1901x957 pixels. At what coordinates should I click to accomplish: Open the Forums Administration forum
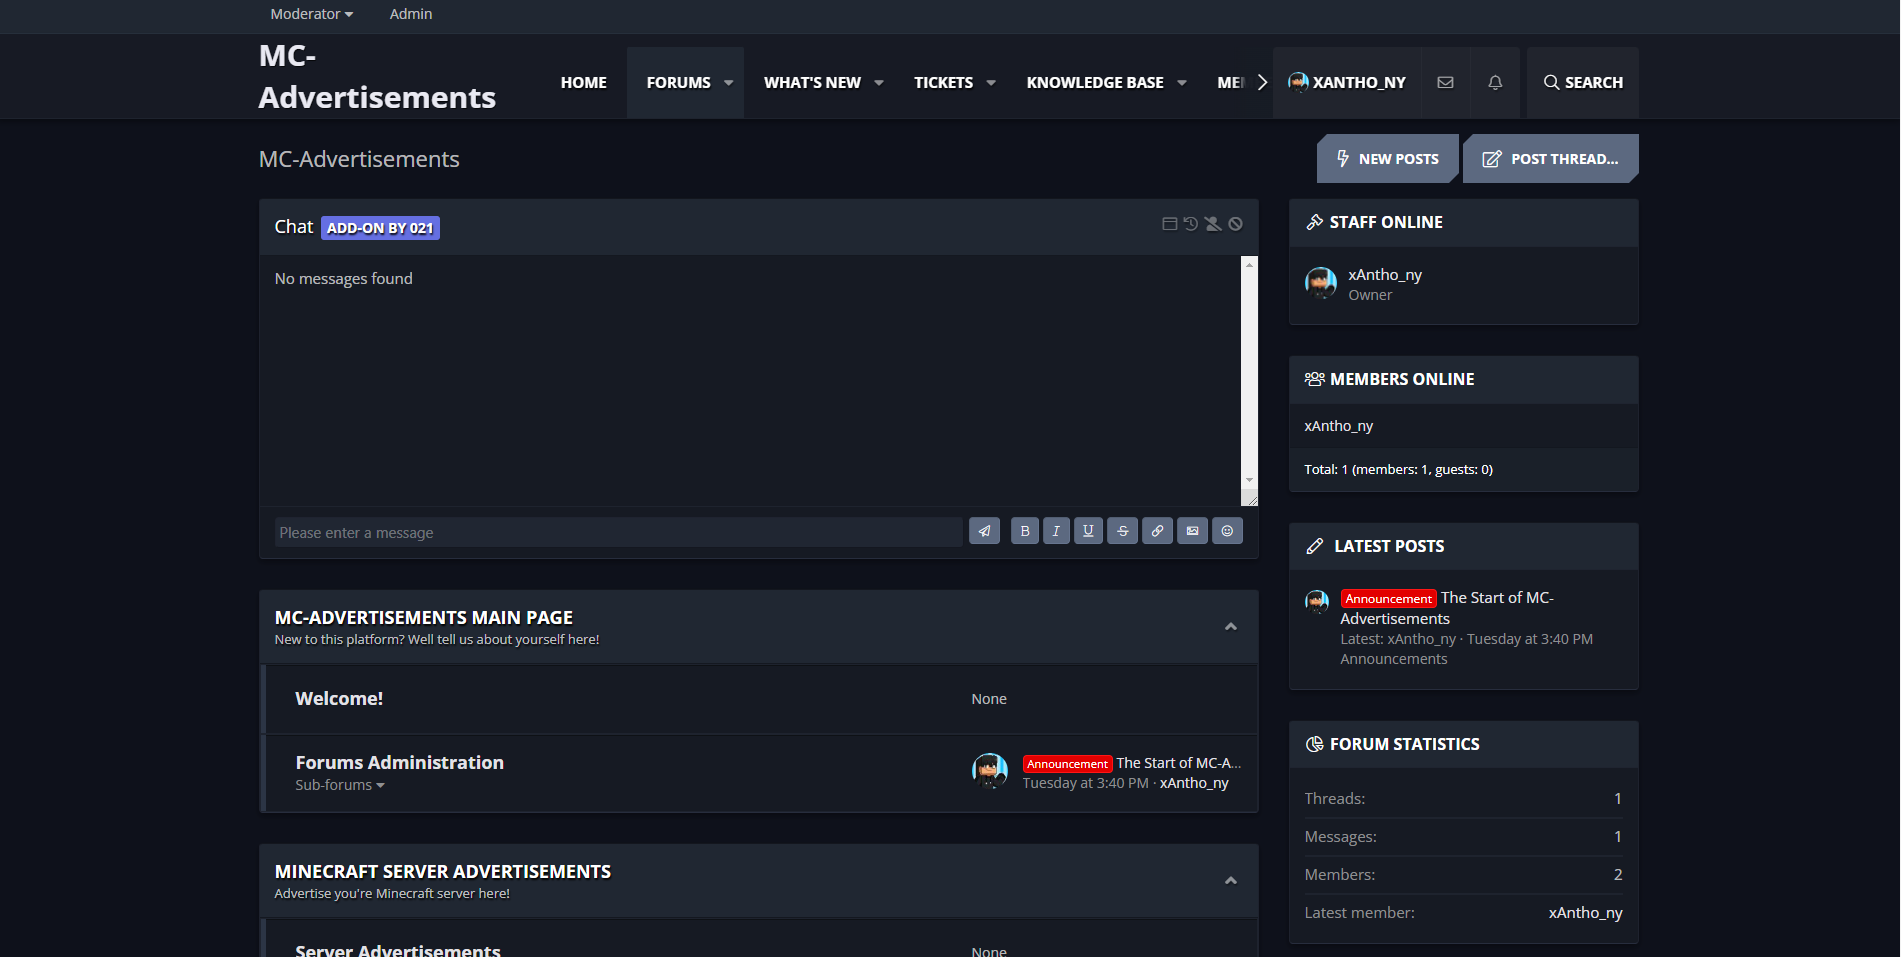pyautogui.click(x=399, y=763)
